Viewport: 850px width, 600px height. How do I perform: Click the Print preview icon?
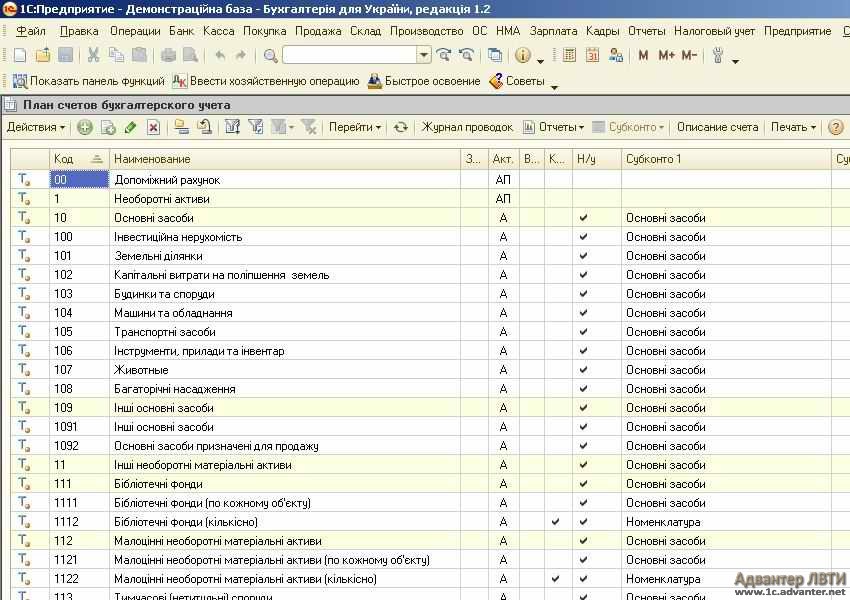(x=190, y=55)
